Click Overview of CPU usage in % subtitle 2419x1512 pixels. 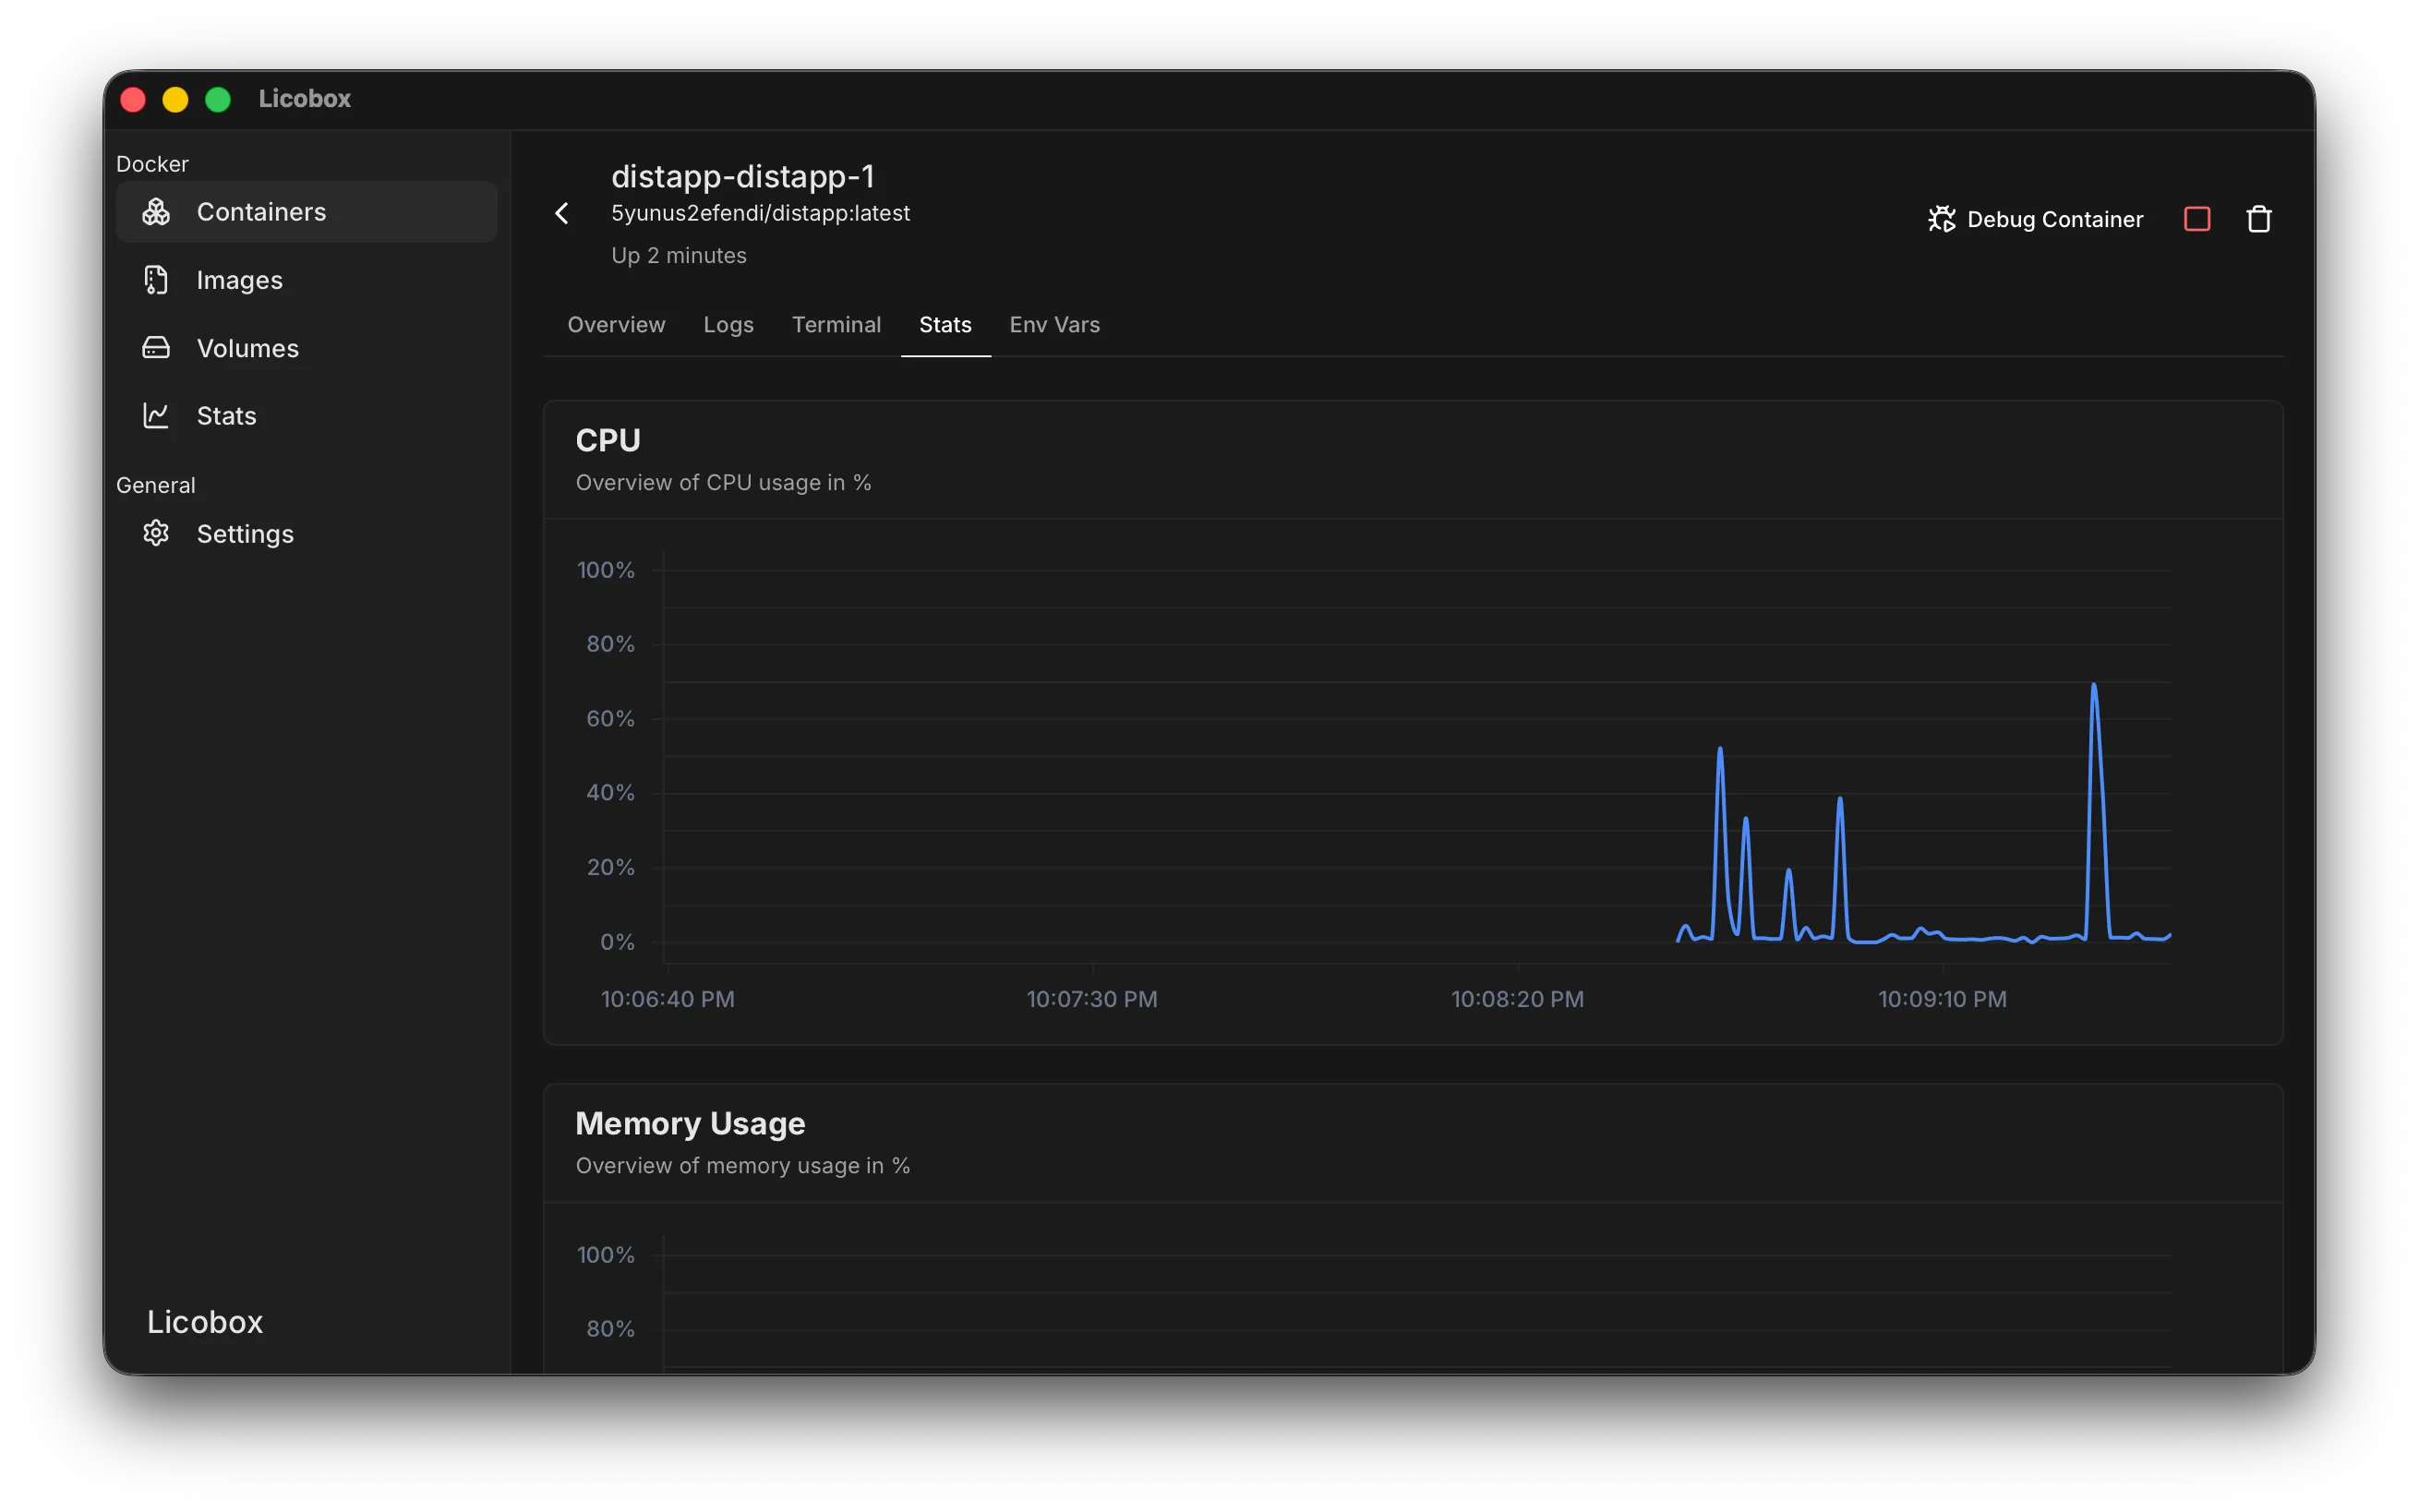[x=723, y=482]
